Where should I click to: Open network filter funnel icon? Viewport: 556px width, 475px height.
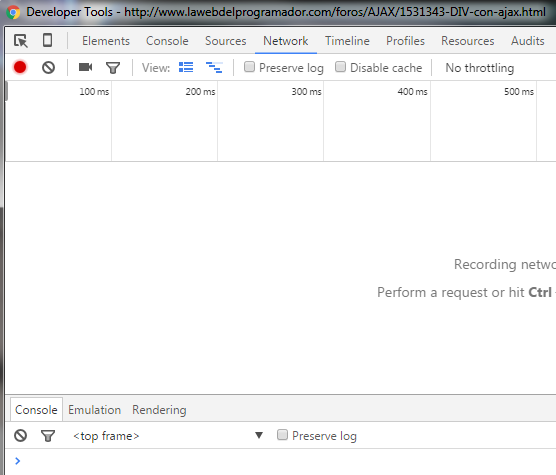coord(113,68)
